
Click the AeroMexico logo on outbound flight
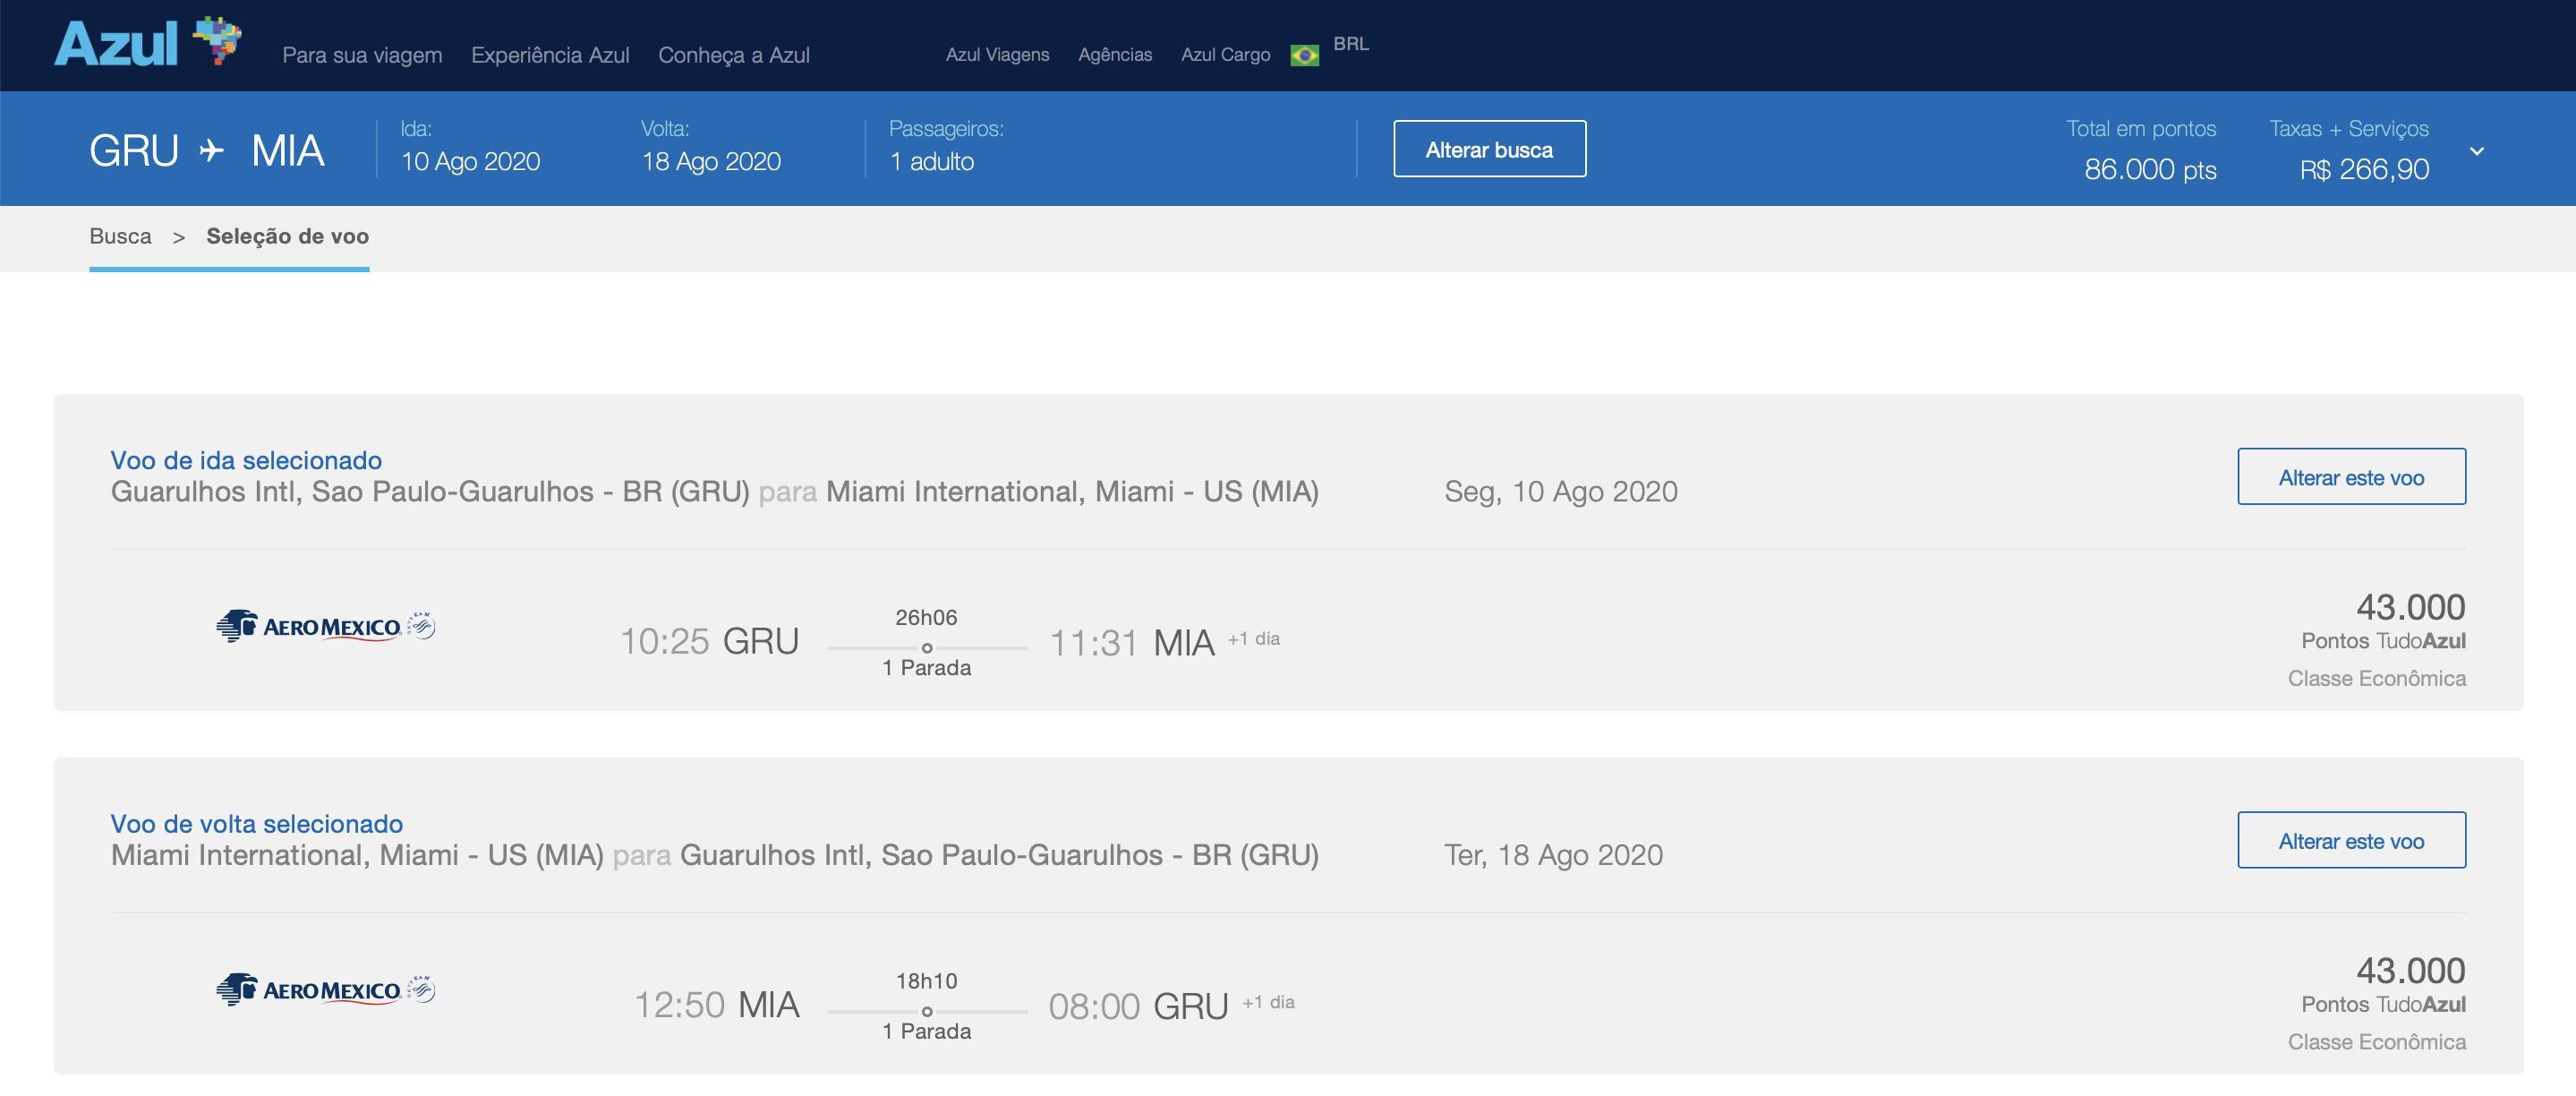click(x=326, y=626)
